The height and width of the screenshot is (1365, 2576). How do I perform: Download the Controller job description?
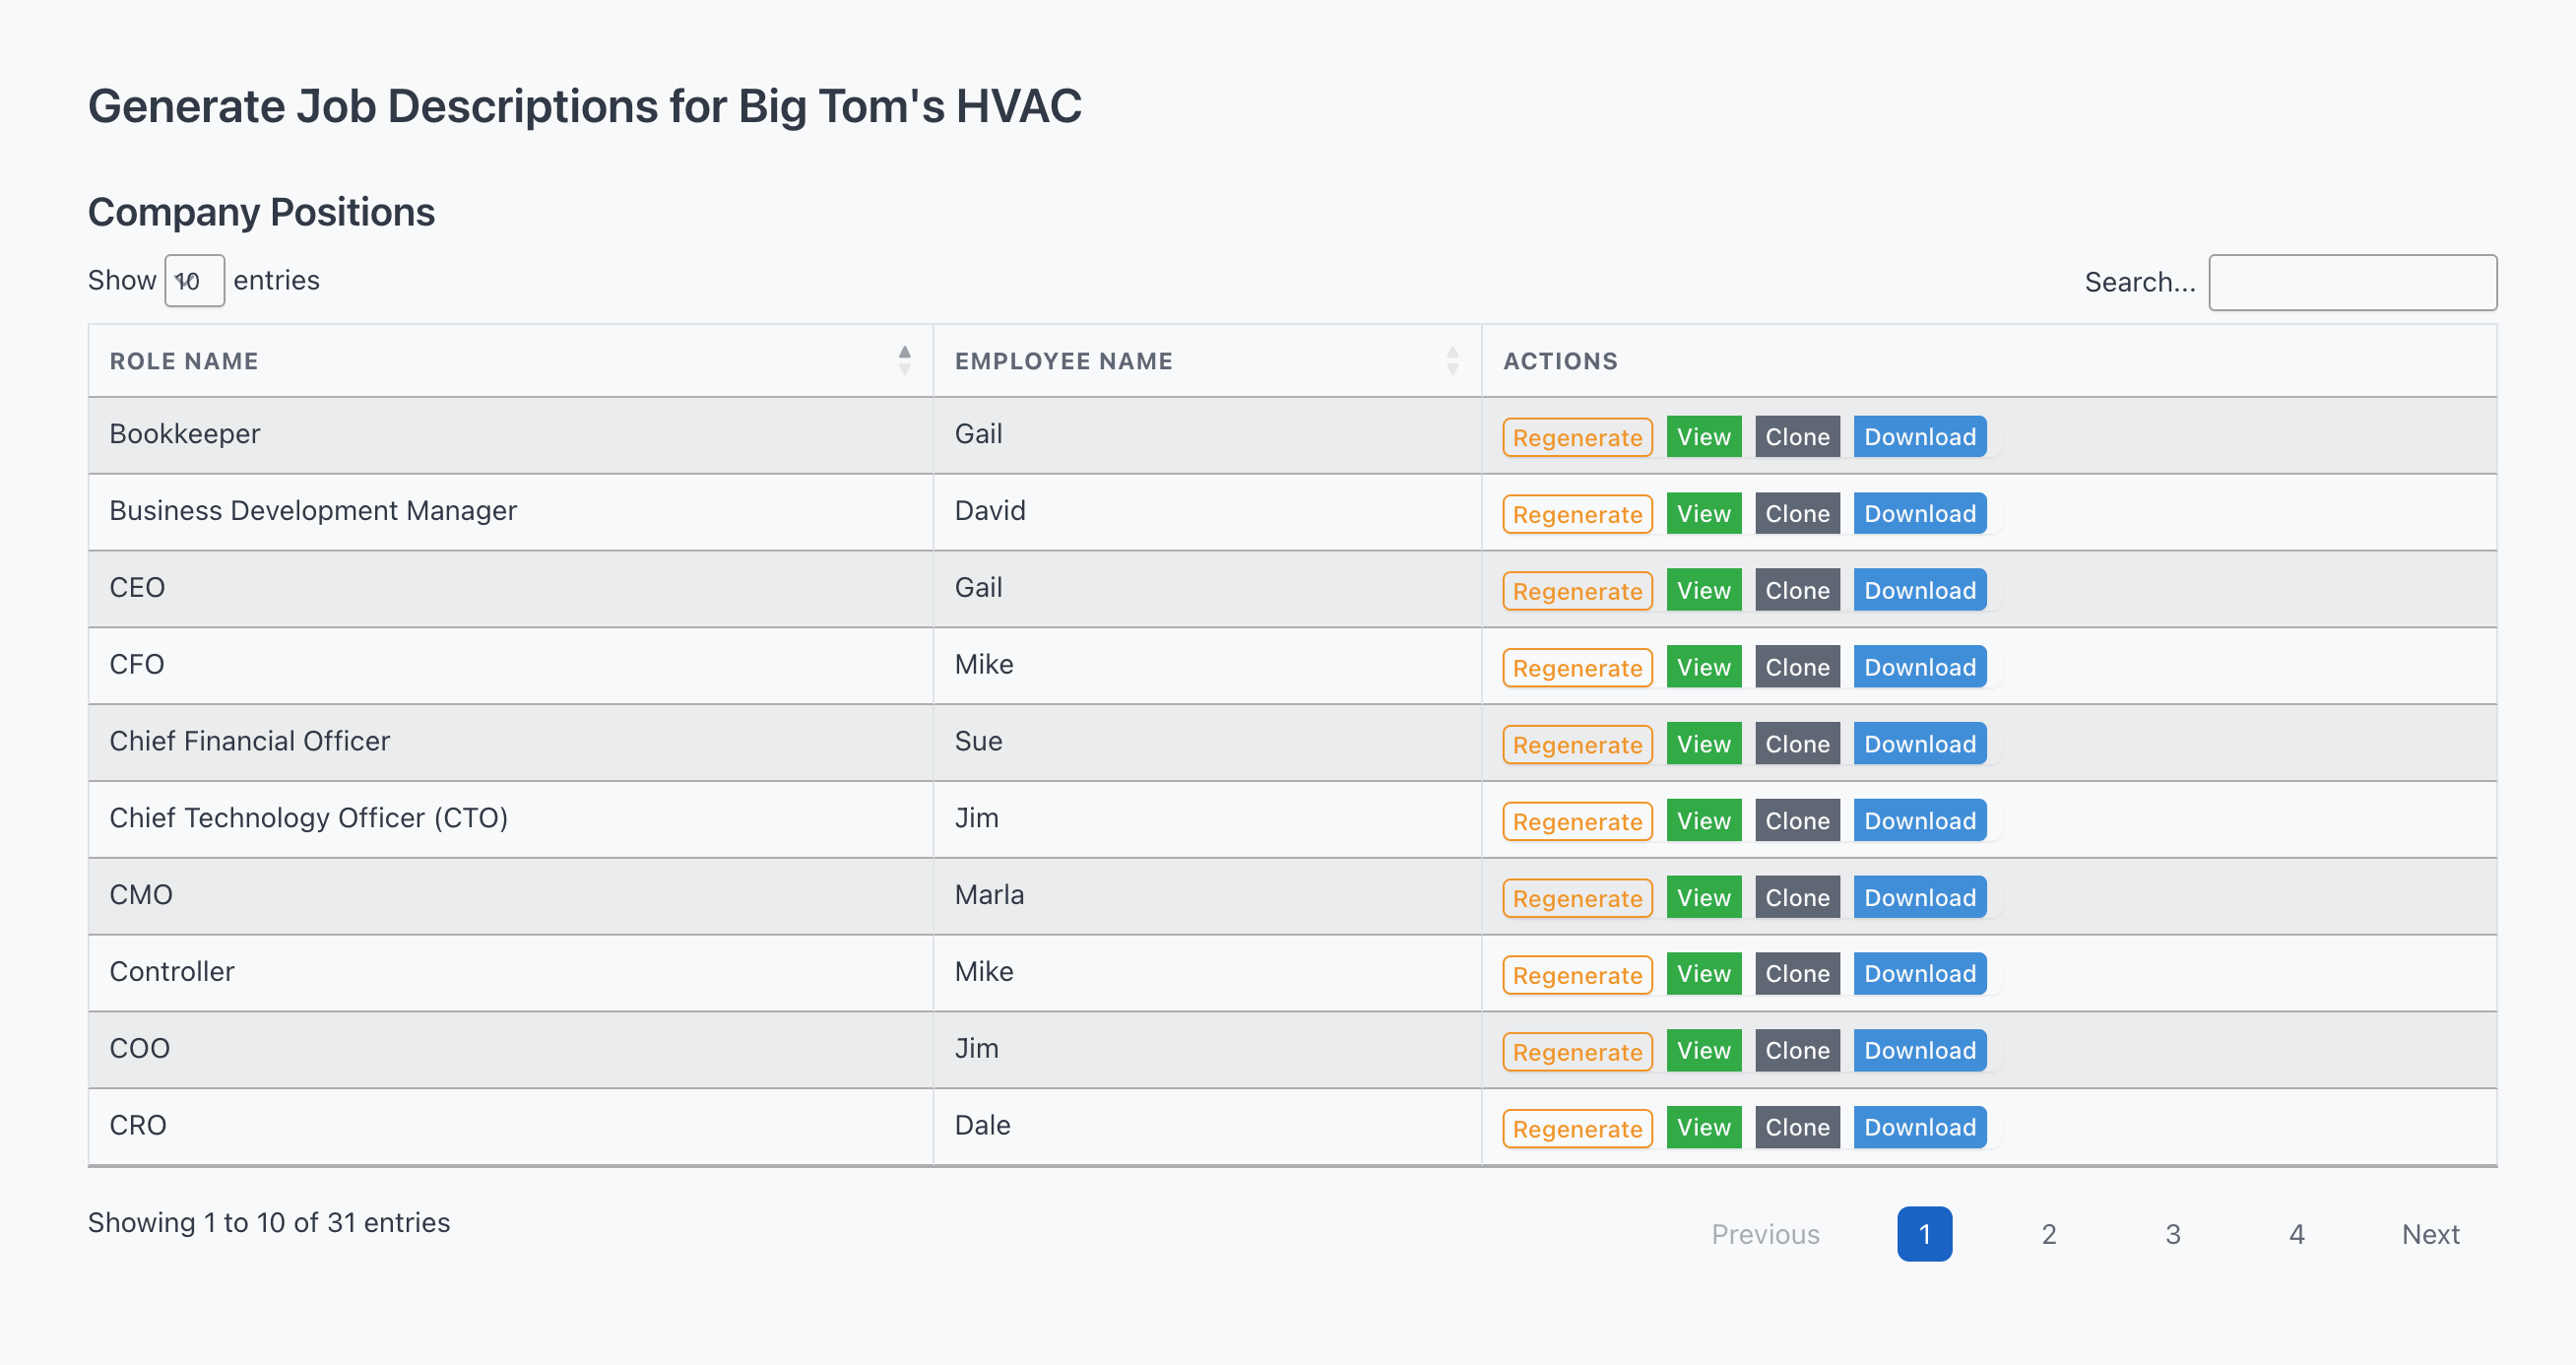1920,974
